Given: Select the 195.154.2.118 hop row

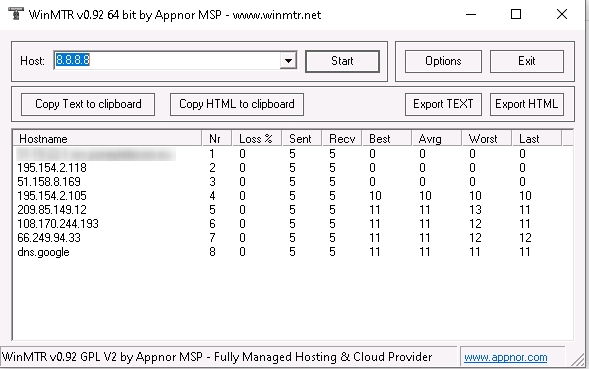Looking at the screenshot, I should 293,168.
